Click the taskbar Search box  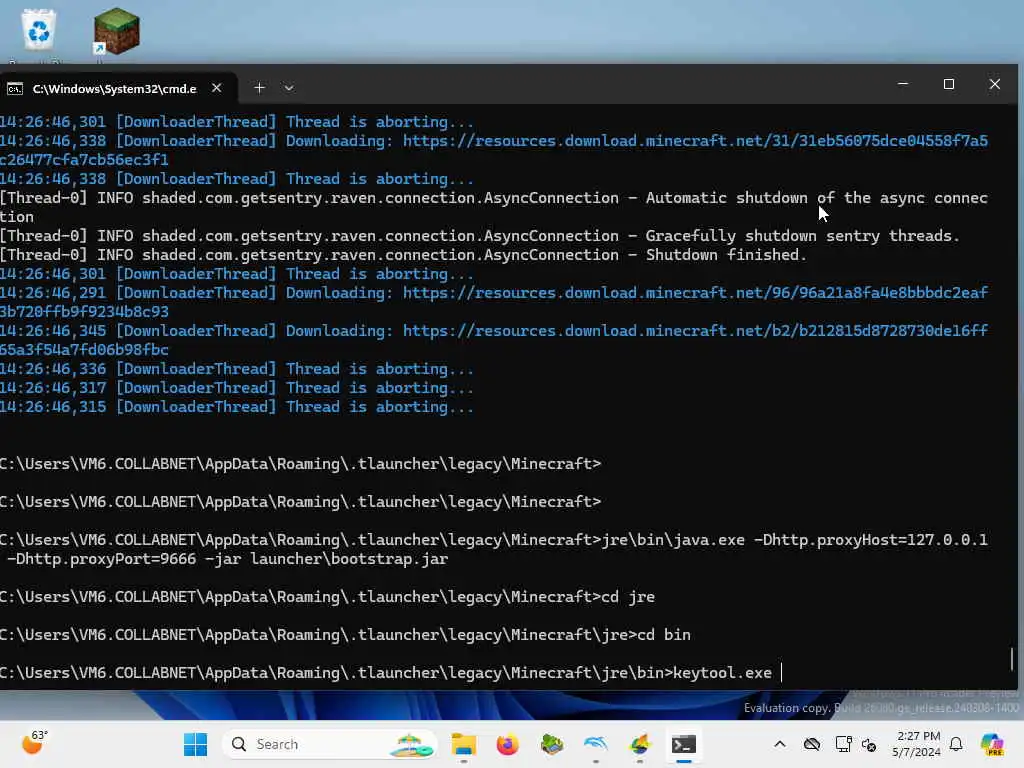click(x=330, y=744)
